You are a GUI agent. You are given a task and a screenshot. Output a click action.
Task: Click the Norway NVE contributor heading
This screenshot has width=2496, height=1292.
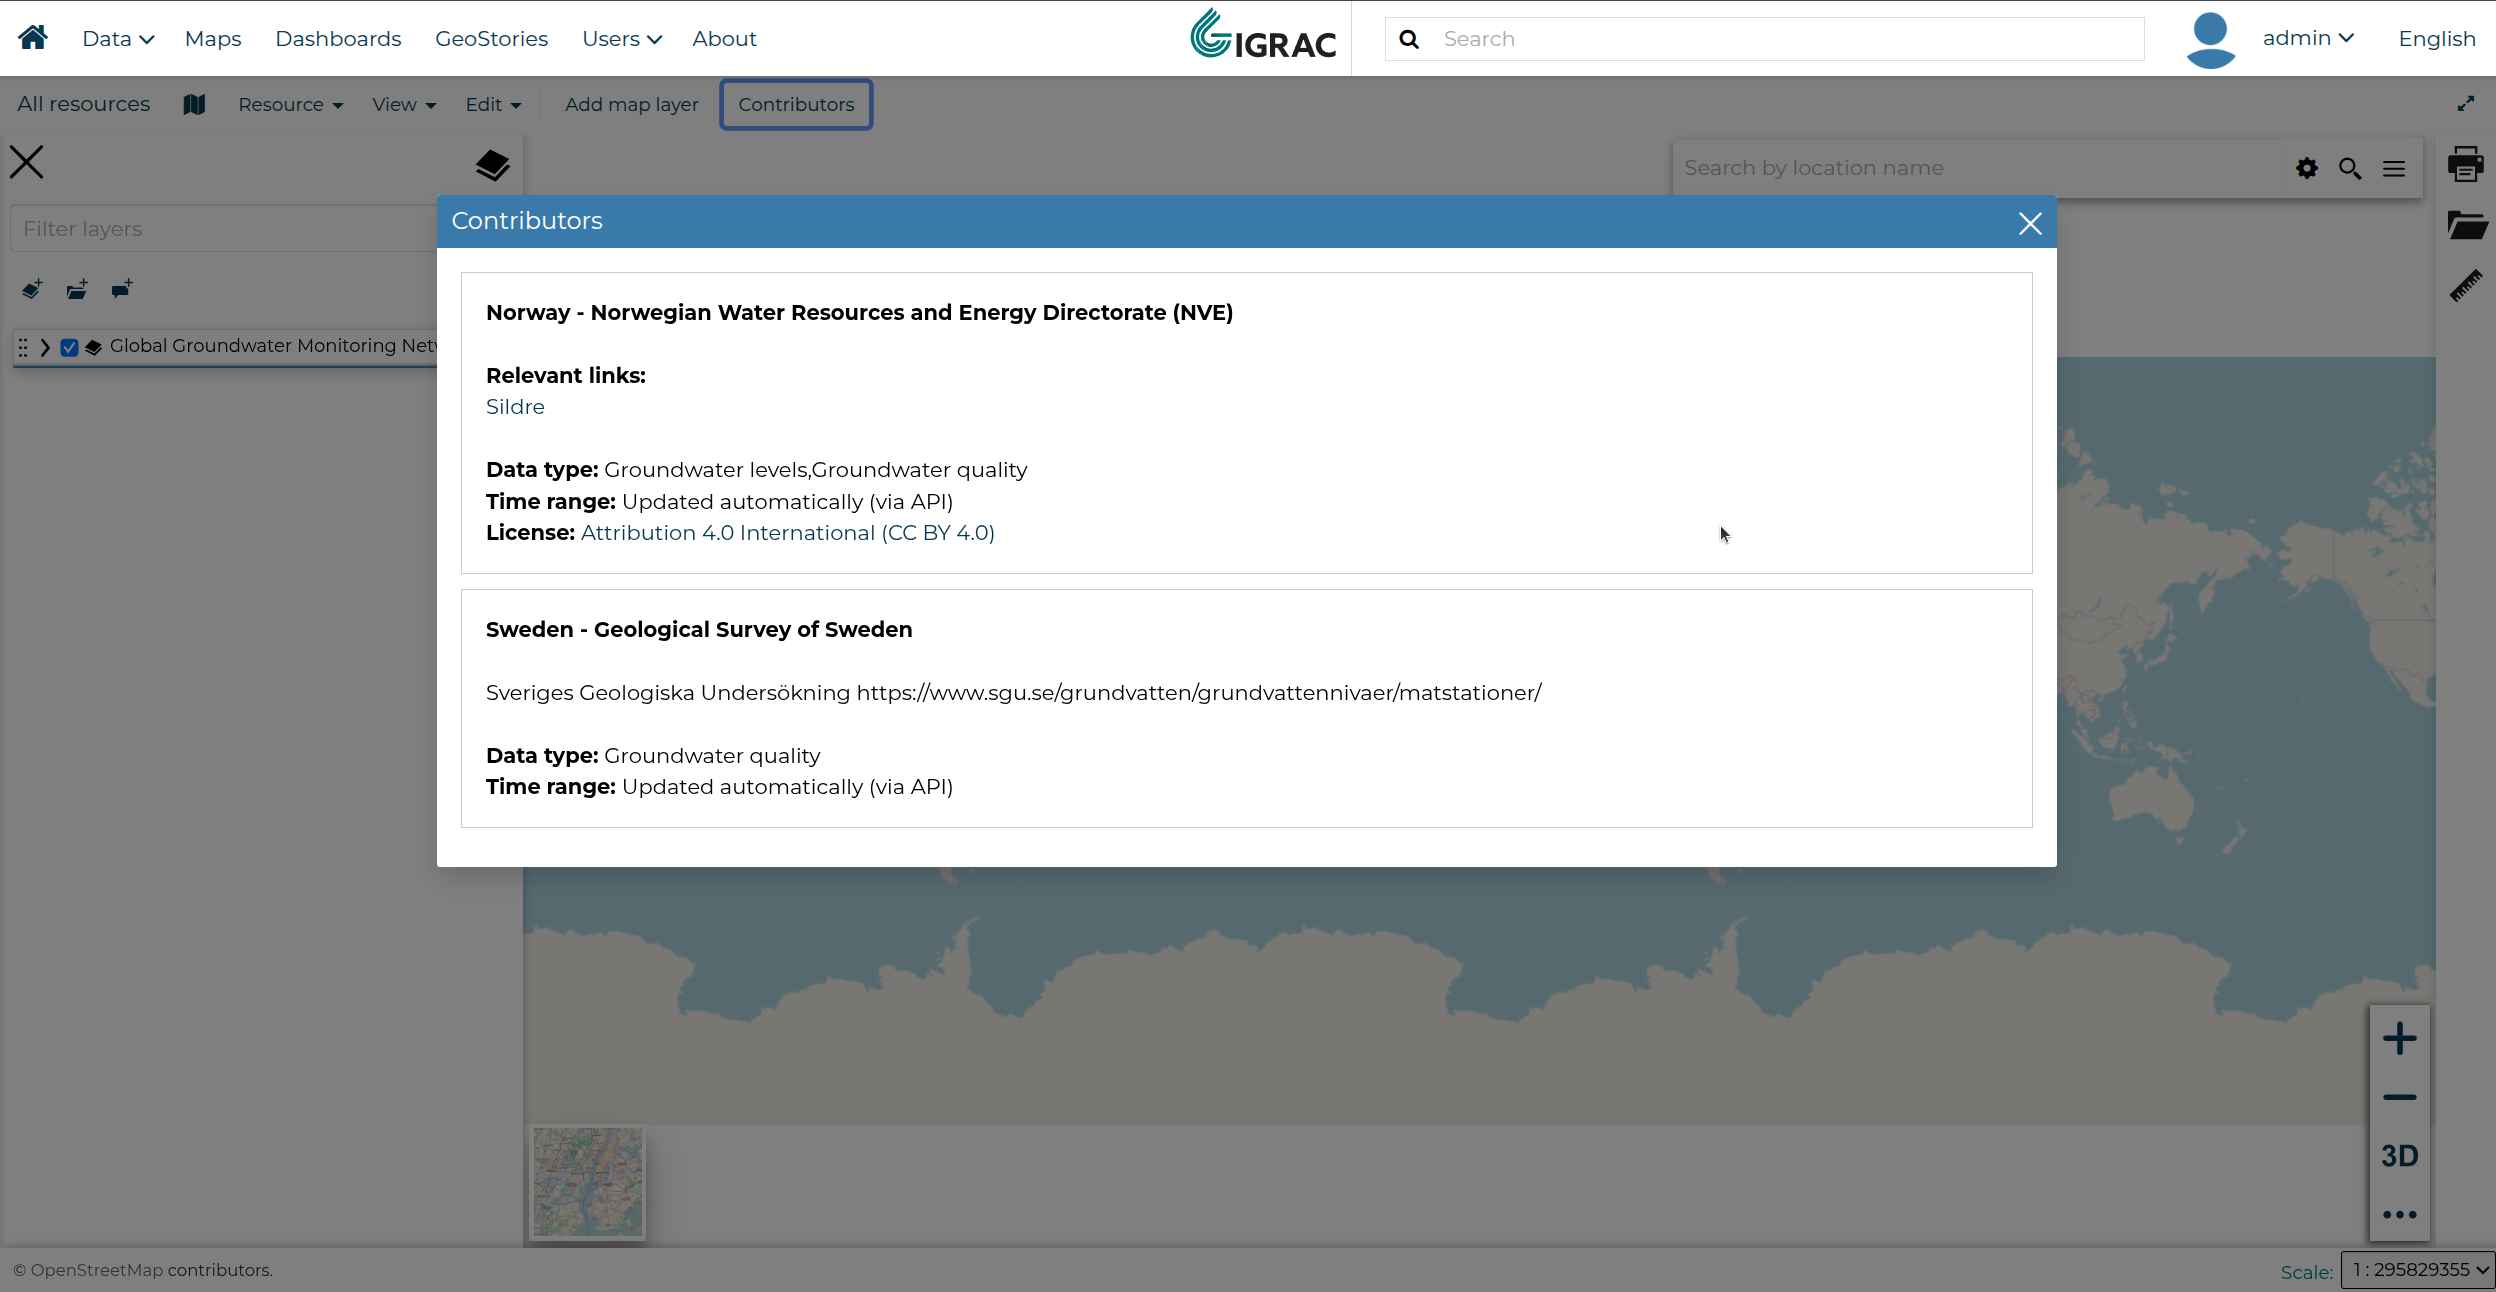(x=859, y=313)
